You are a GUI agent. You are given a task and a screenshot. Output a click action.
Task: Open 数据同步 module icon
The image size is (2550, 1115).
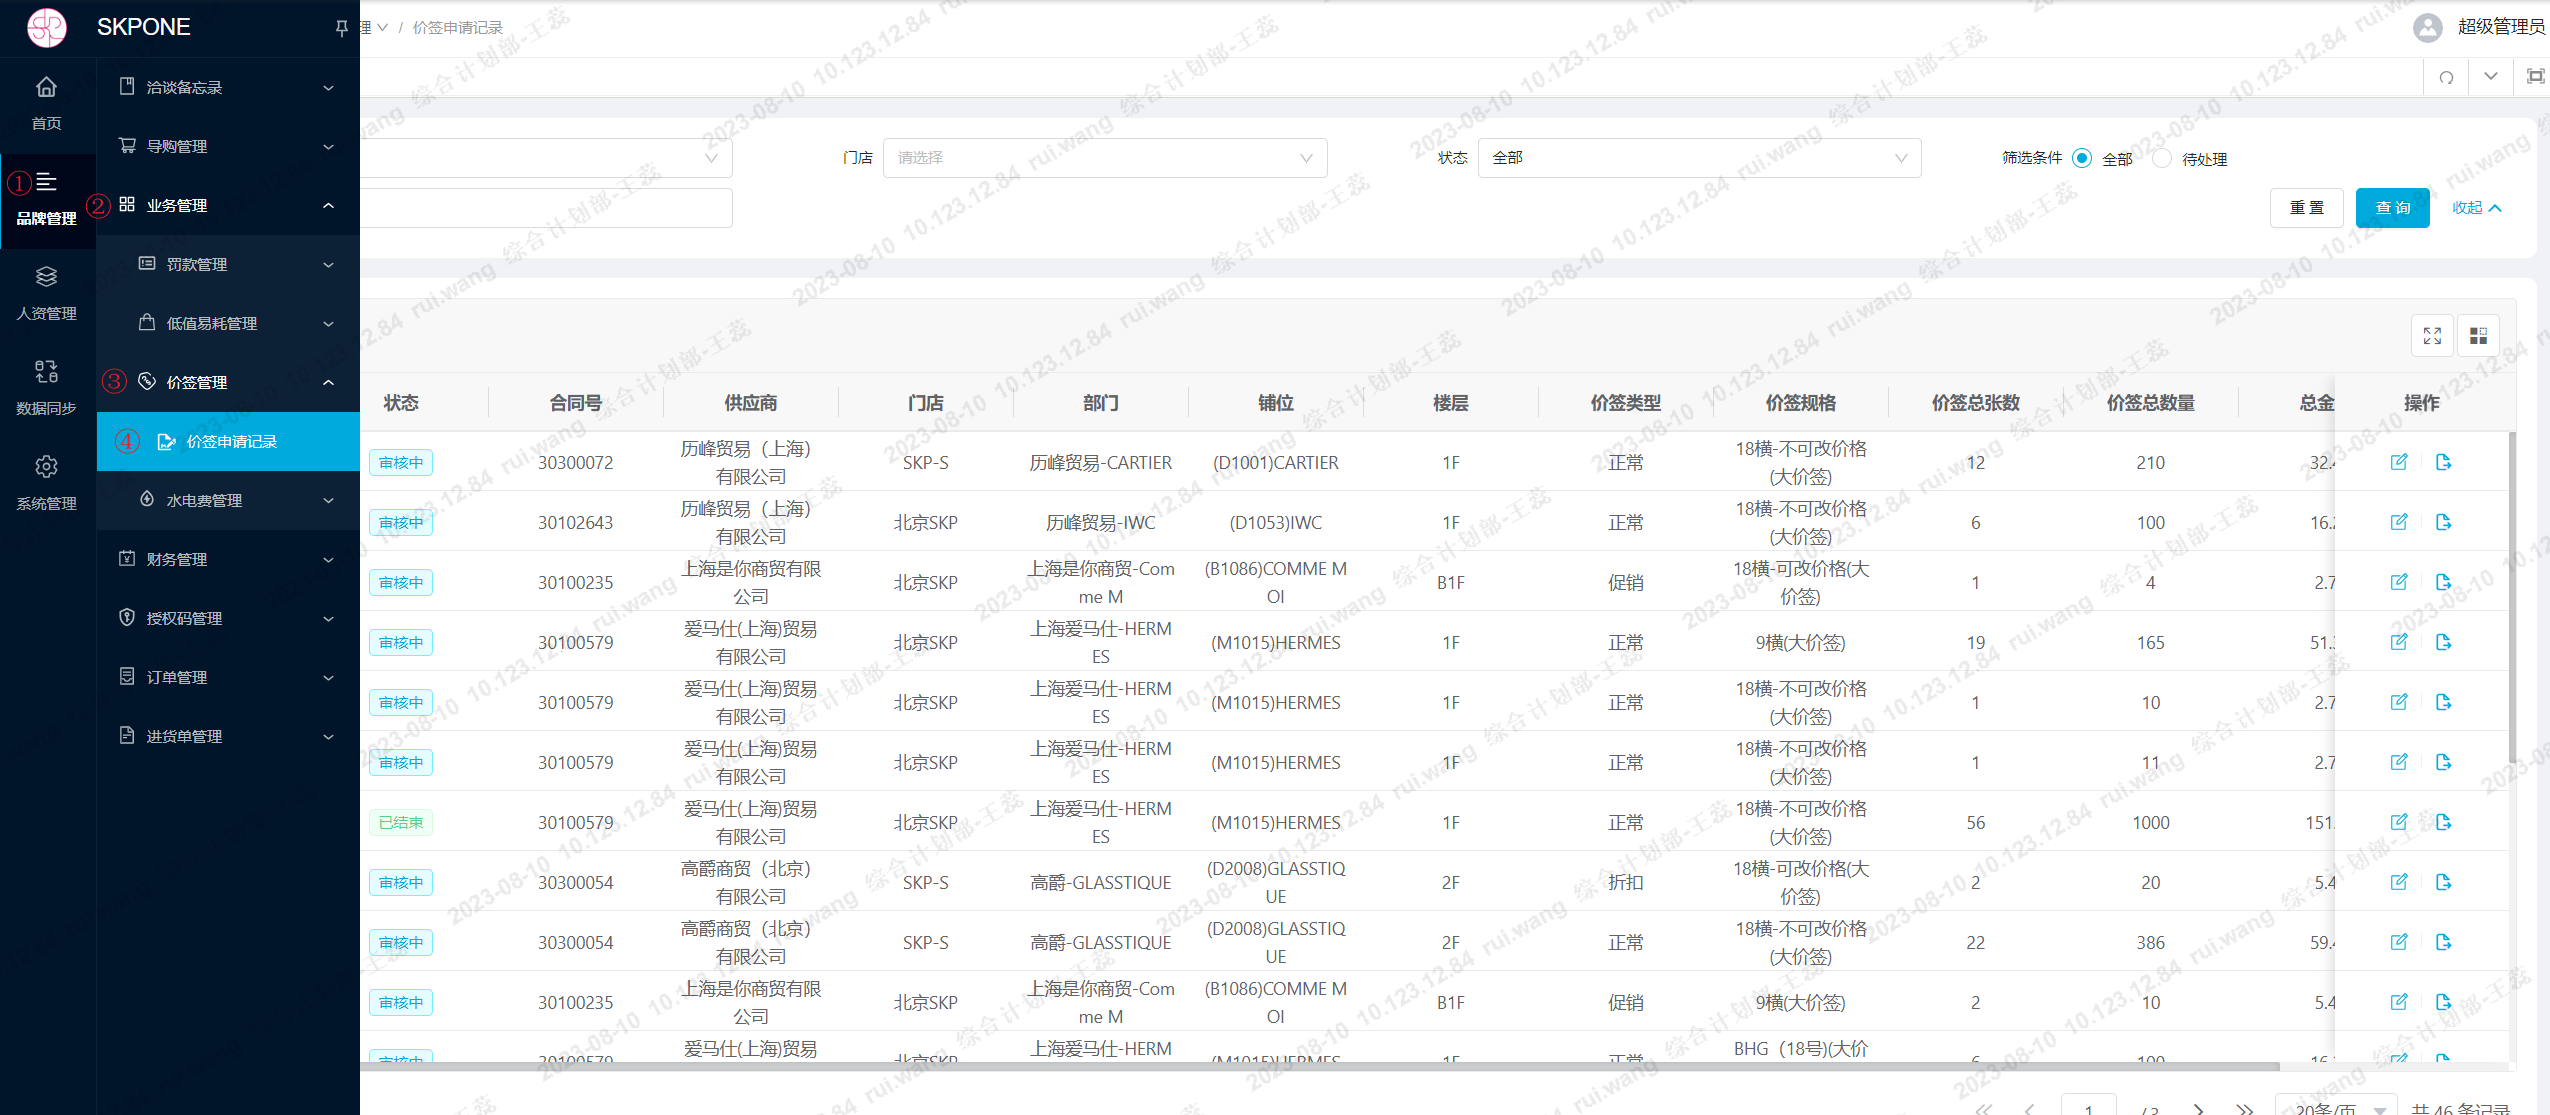tap(46, 389)
